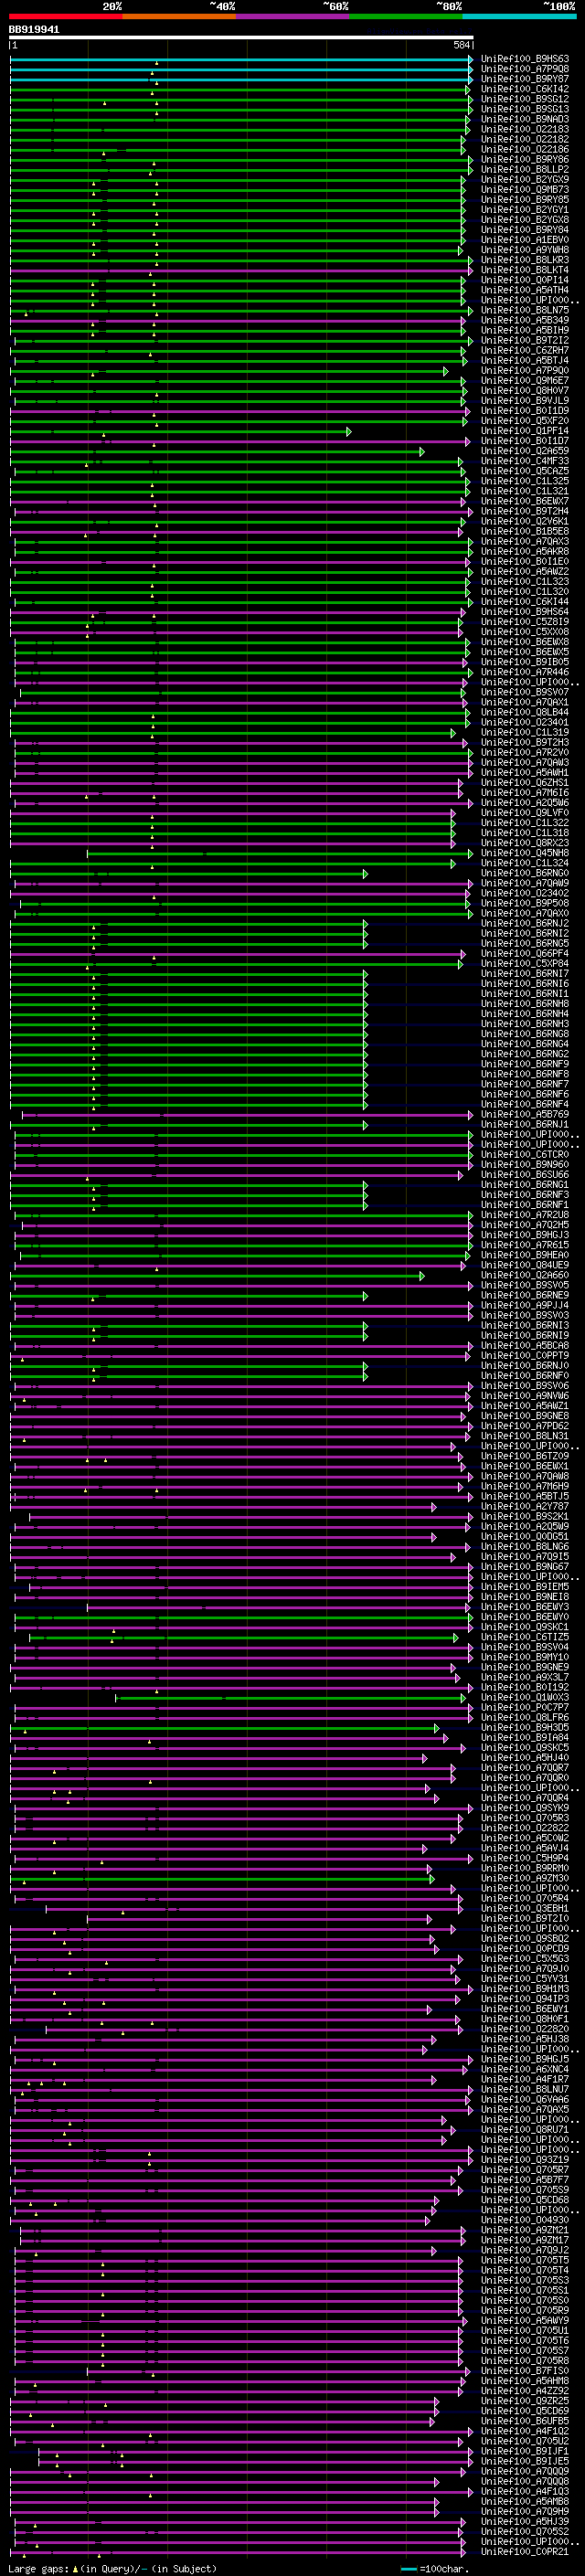
Task: Click the UniRef100_B9NAD3 entry
Action: [x=525, y=119]
